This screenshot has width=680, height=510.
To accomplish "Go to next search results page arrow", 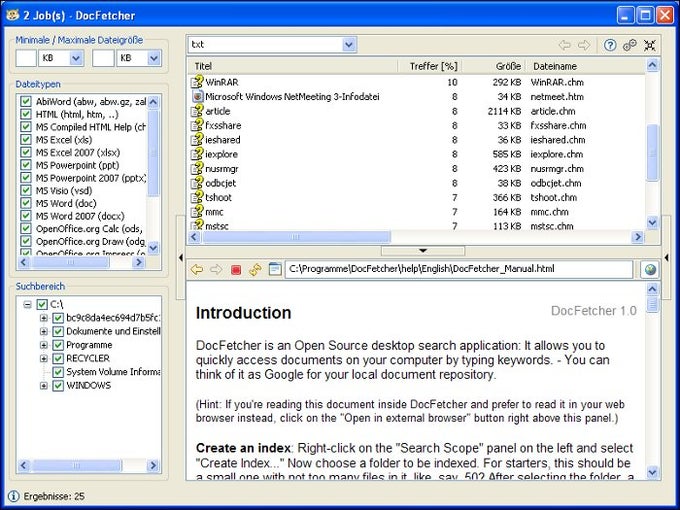I will point(584,45).
